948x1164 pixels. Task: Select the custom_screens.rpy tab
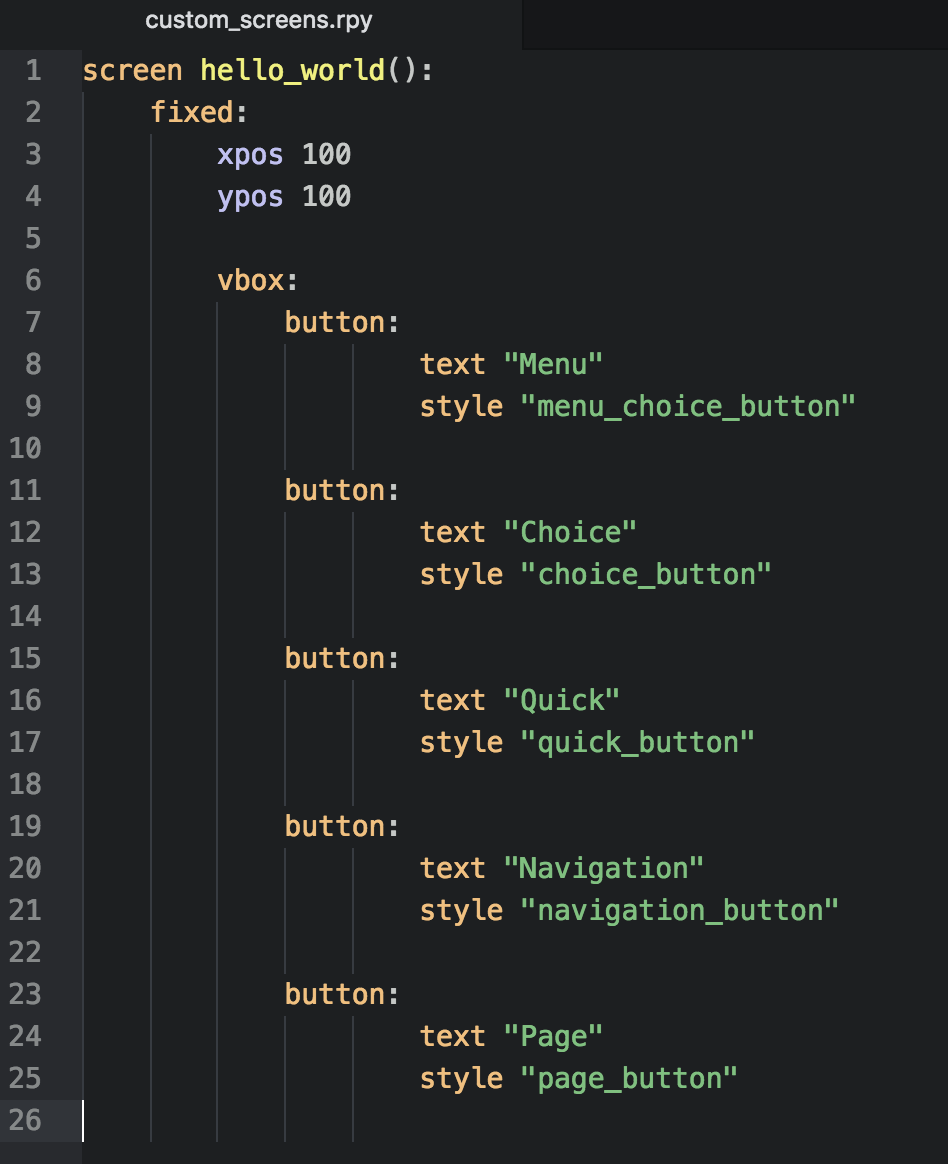259,20
